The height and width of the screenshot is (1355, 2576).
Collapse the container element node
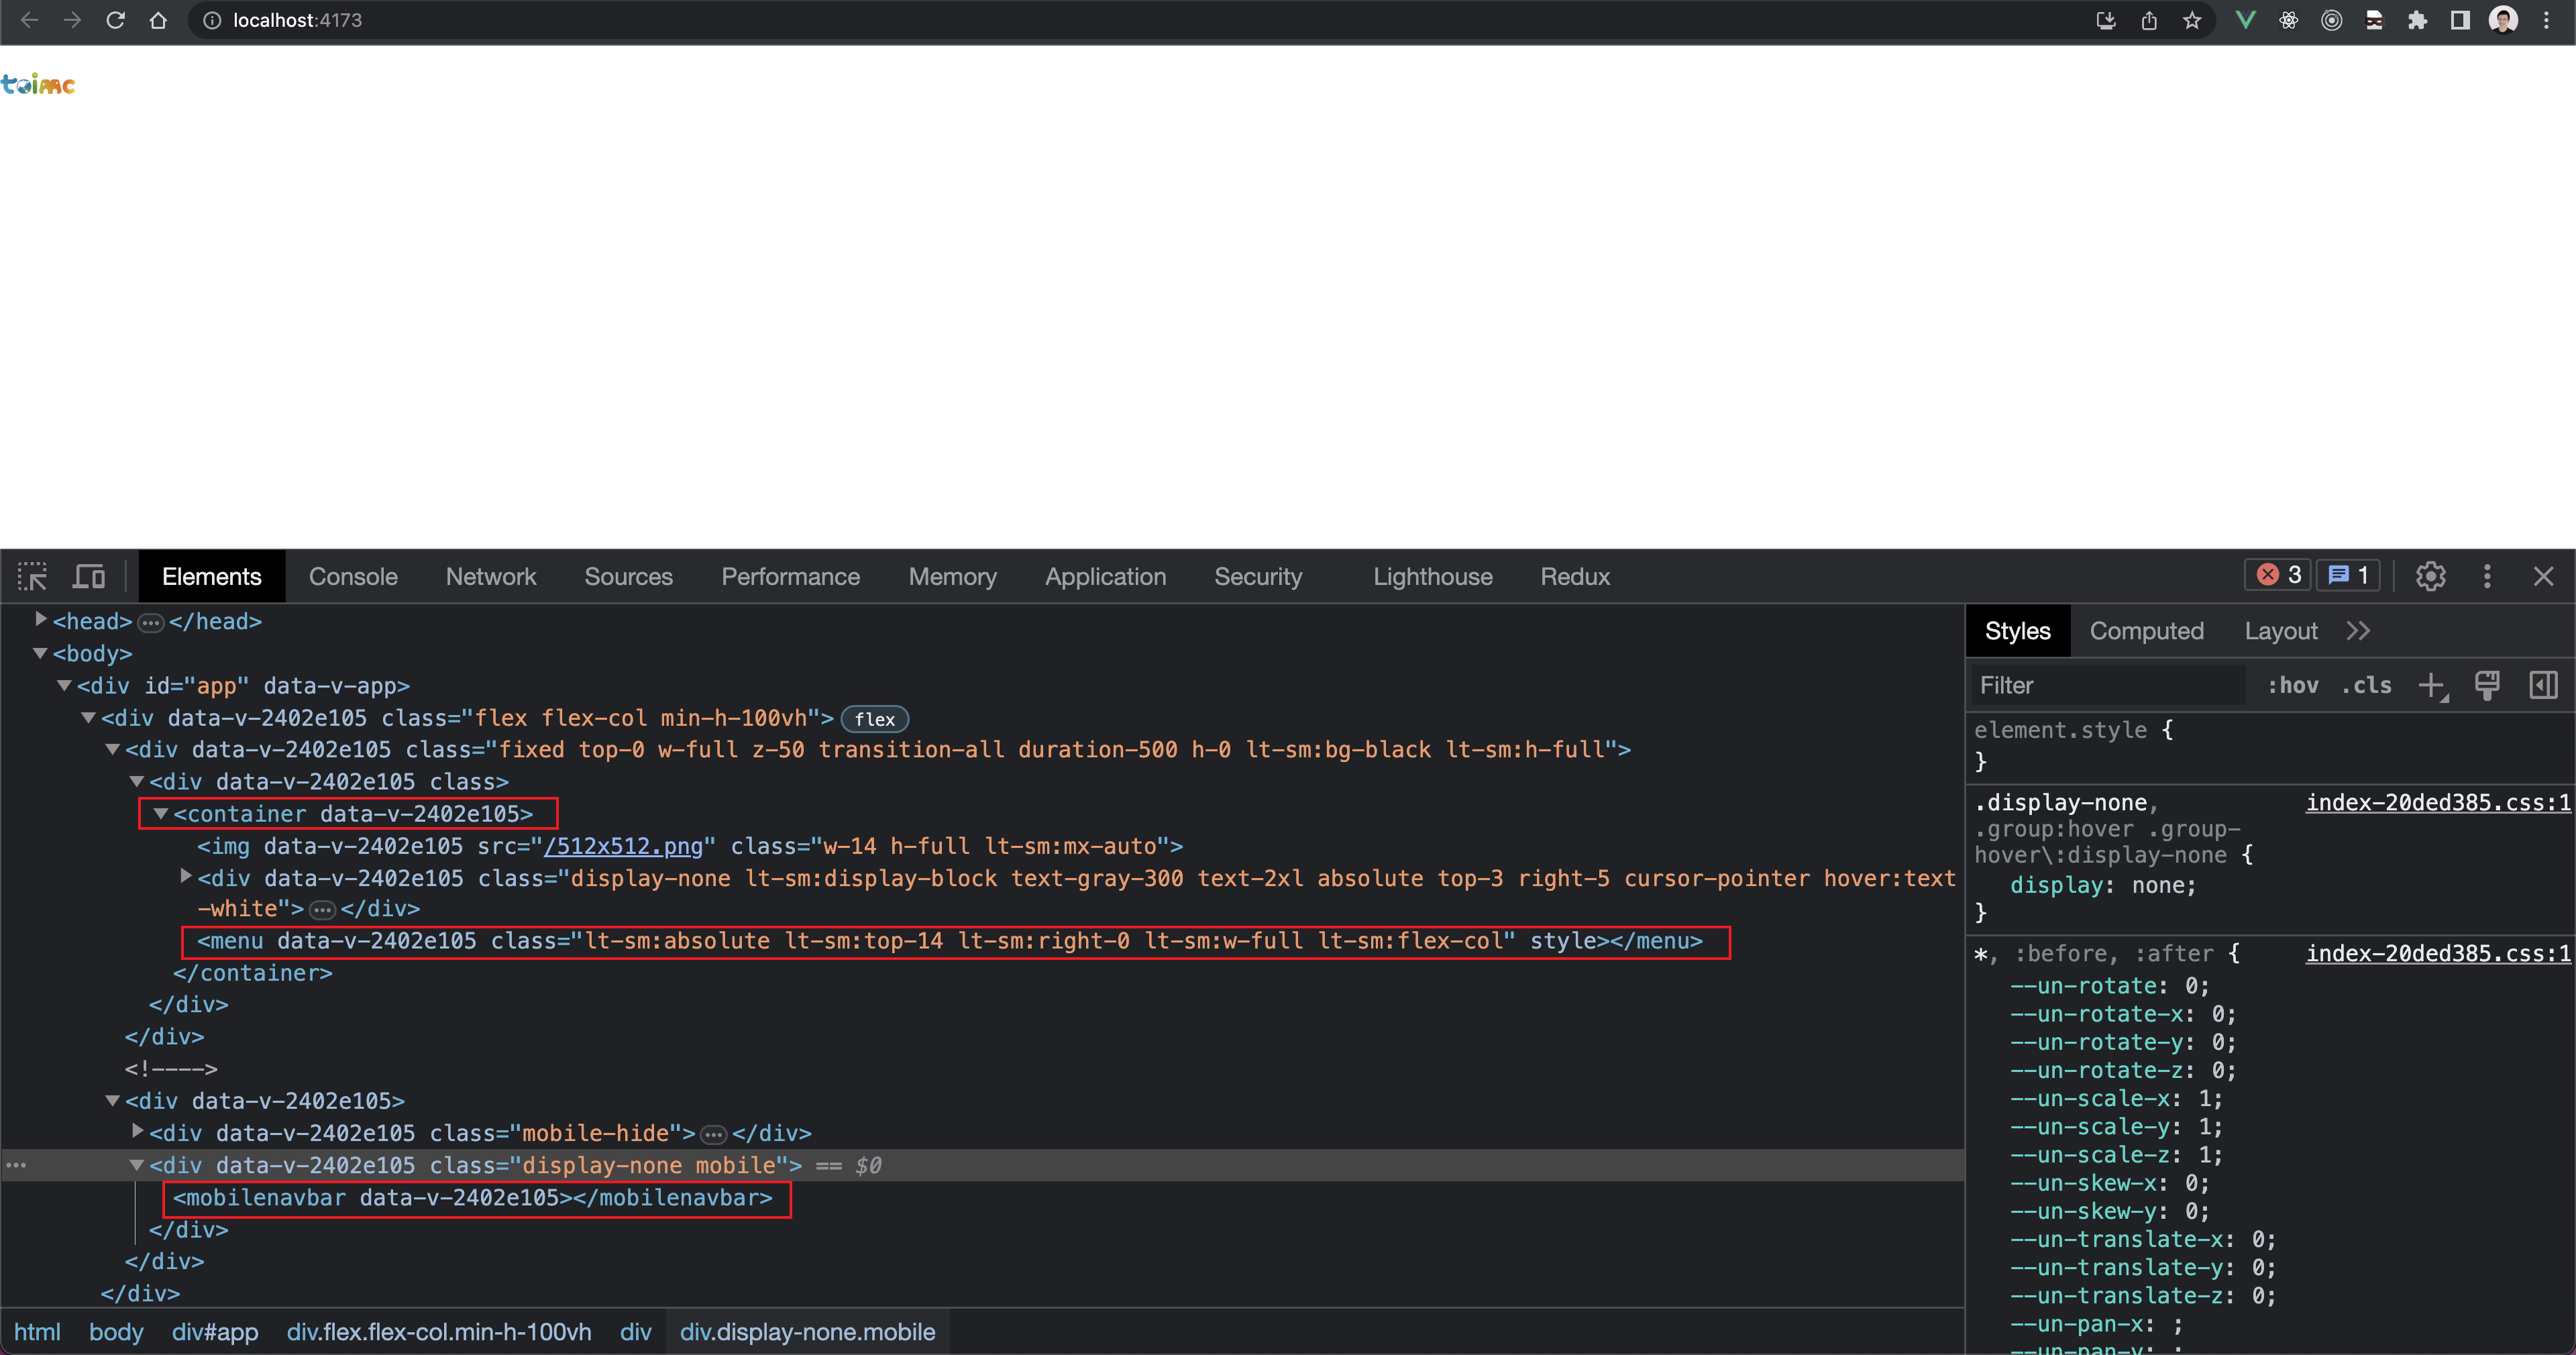tap(160, 814)
